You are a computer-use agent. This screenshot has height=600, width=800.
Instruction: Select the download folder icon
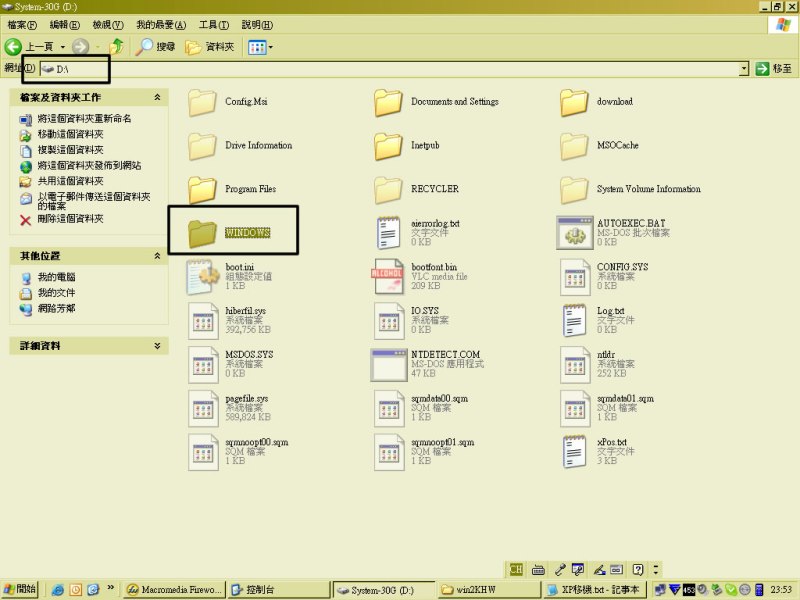[574, 103]
